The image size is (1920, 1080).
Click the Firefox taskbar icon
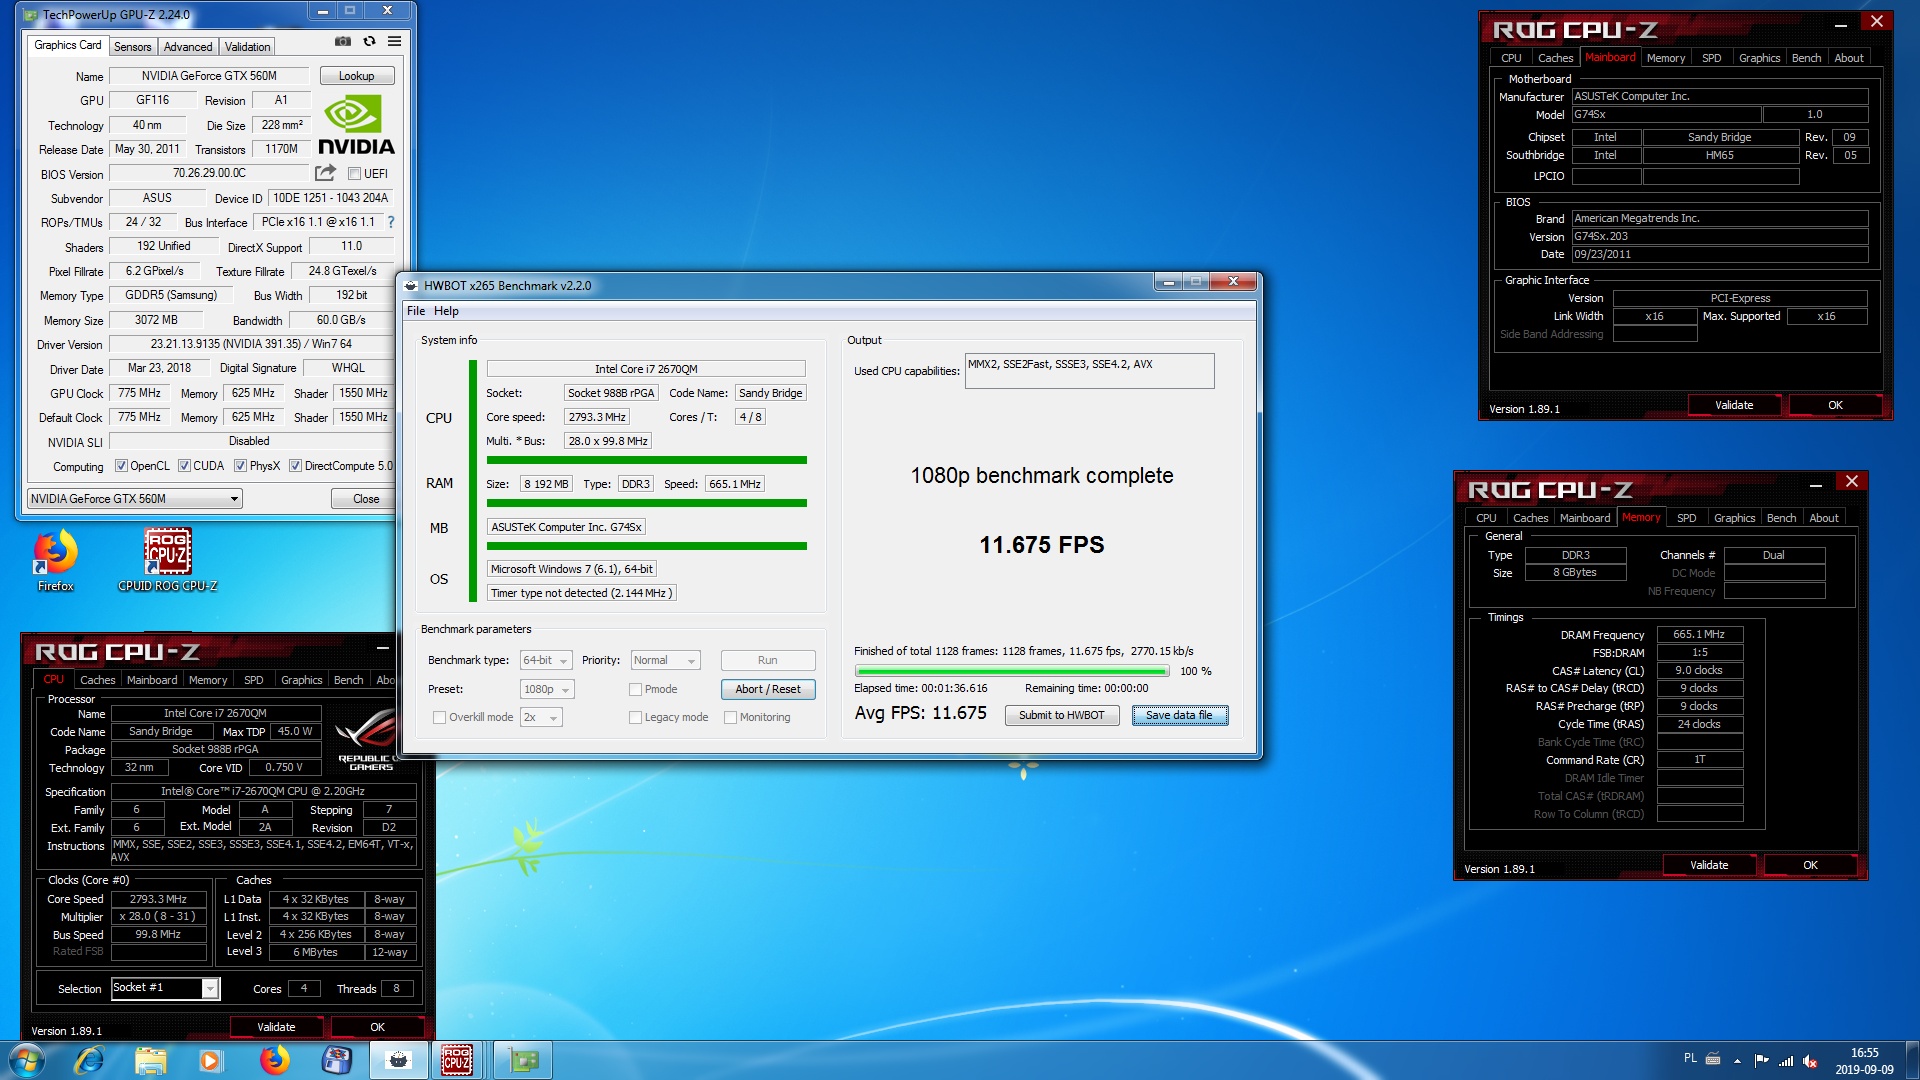(x=274, y=1060)
